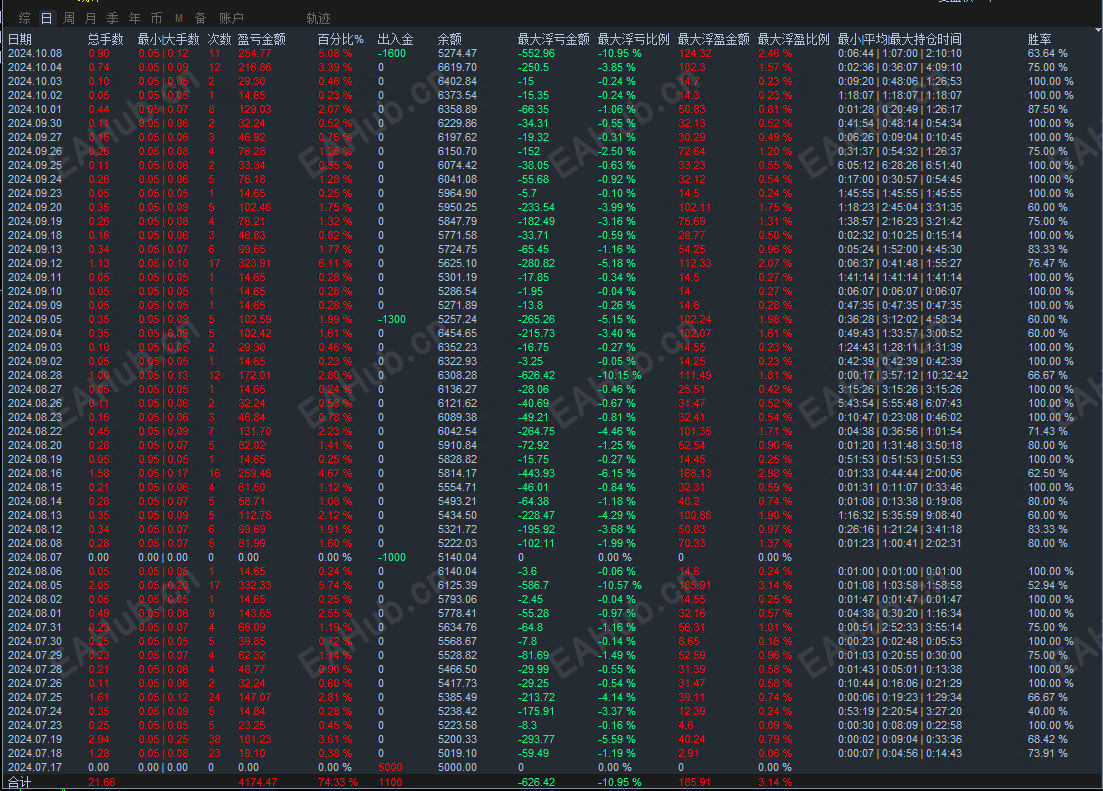Screen dimensions: 1103x791
Task: Open the 季 quarterly tab
Action: 113,18
